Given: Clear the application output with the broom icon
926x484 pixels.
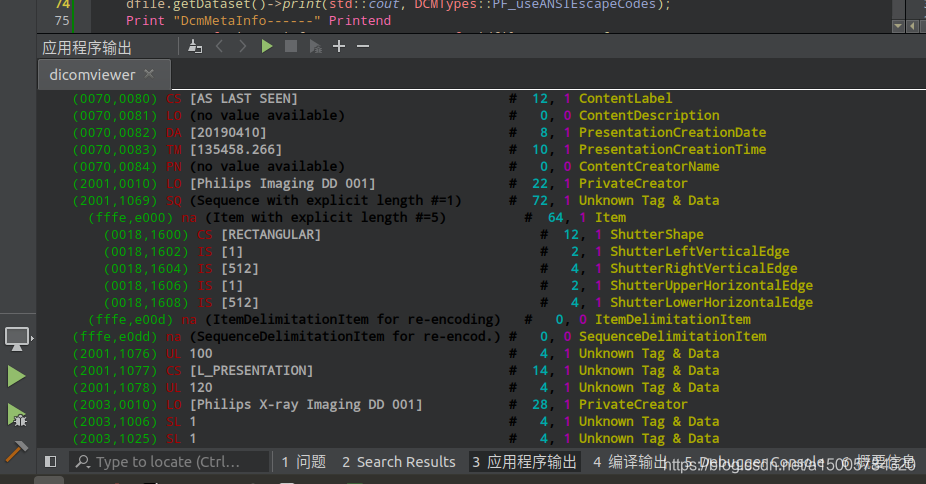Looking at the screenshot, I should pyautogui.click(x=195, y=46).
